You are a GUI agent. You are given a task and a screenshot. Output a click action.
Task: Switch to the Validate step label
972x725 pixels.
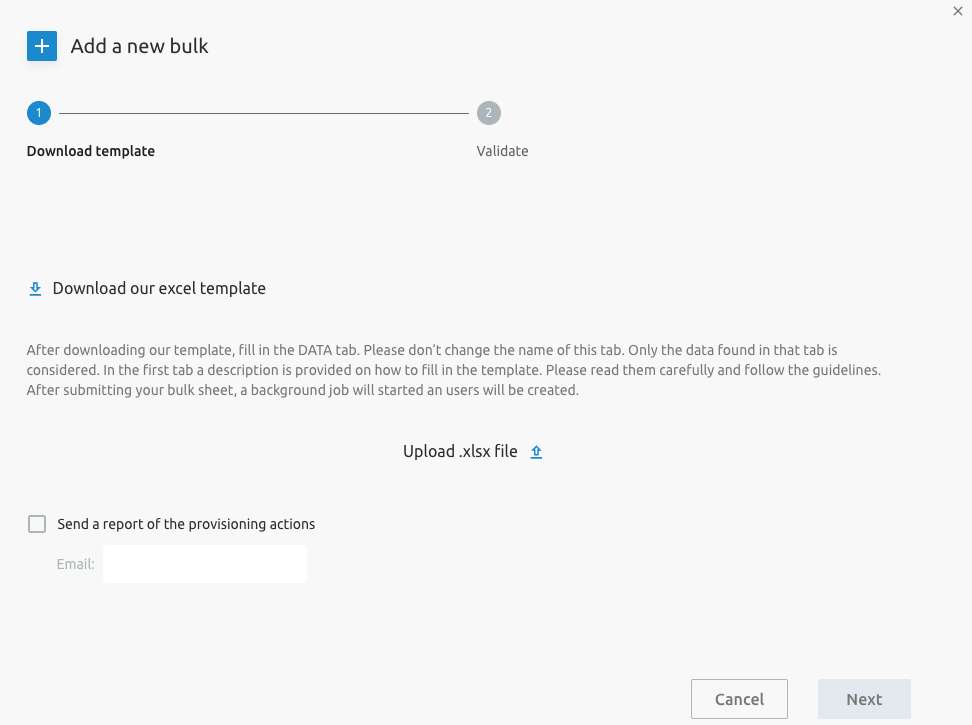tap(502, 151)
